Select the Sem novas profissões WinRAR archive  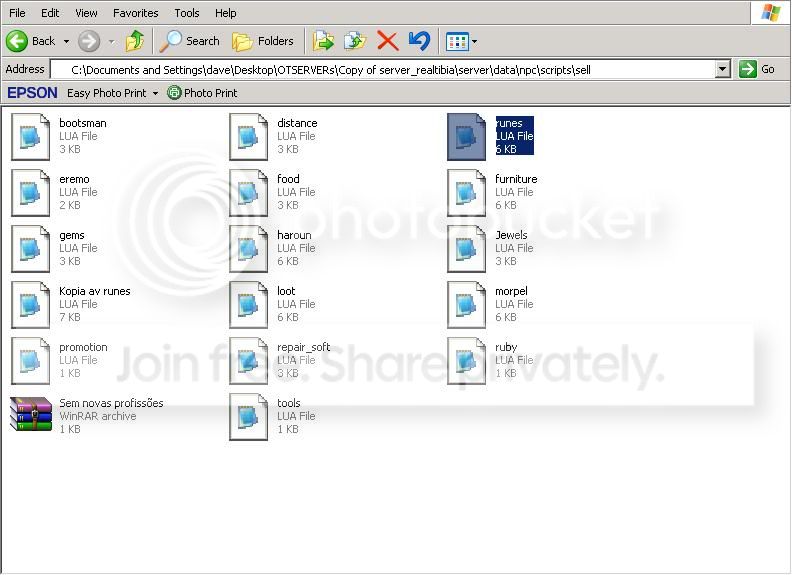tap(87, 416)
